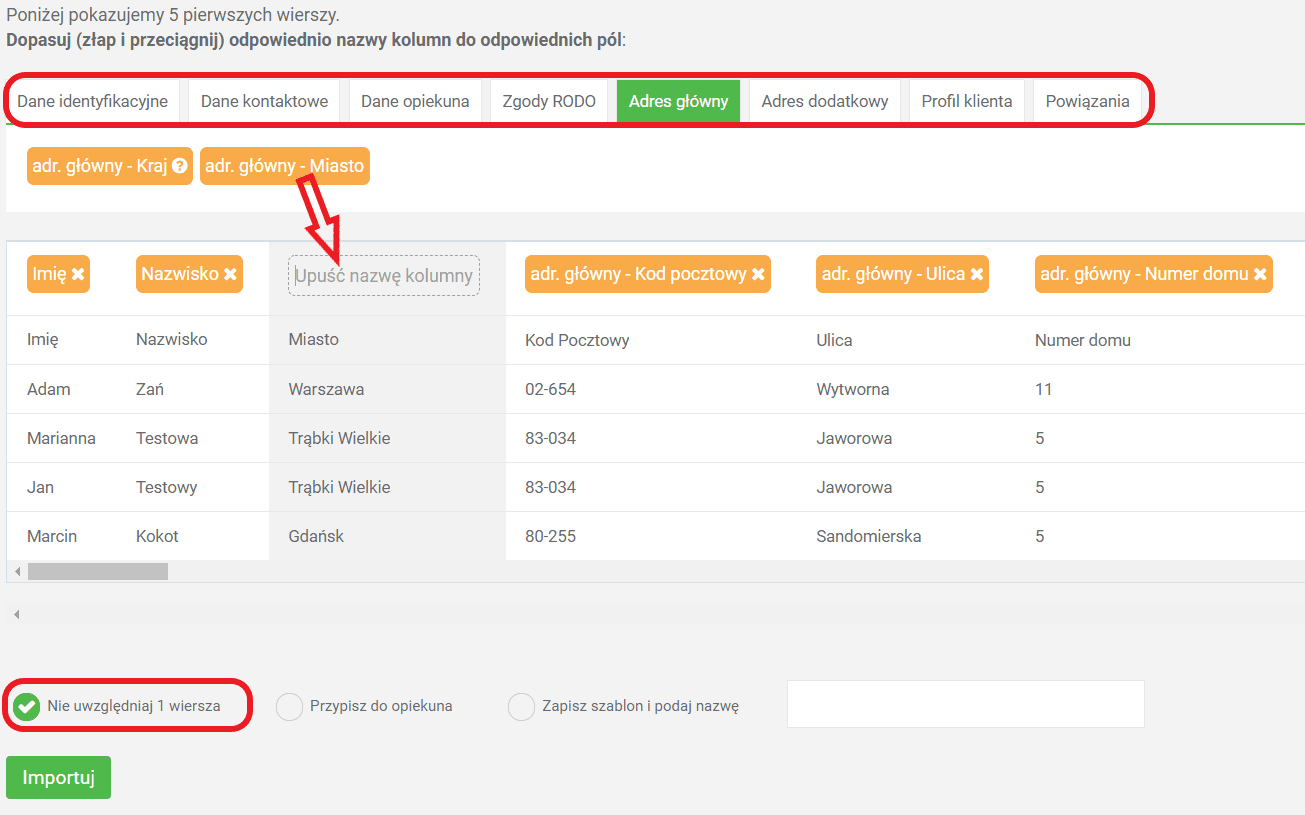The height and width of the screenshot is (815, 1305).
Task: Click the adr. główny - Miasto tag
Action: point(284,166)
